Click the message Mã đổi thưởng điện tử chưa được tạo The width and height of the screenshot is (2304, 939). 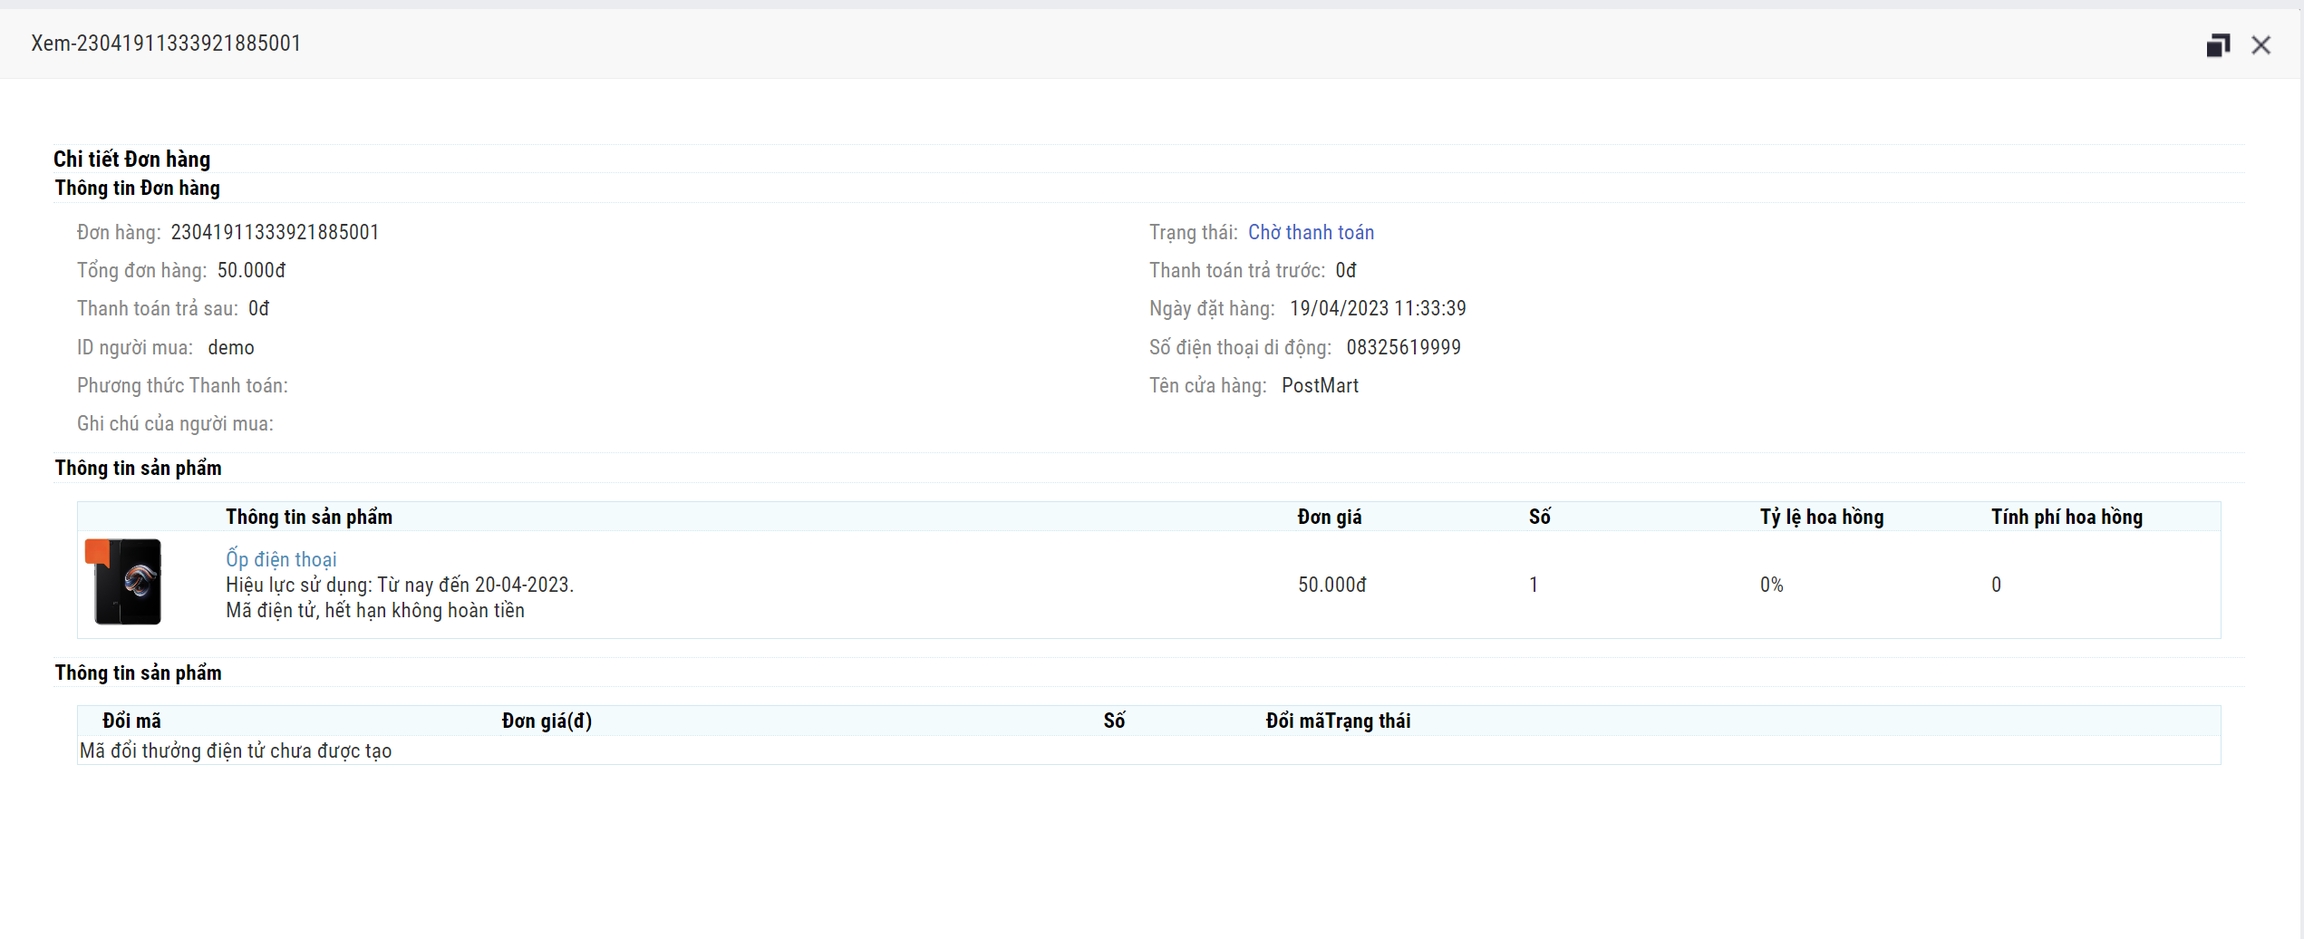[x=236, y=751]
